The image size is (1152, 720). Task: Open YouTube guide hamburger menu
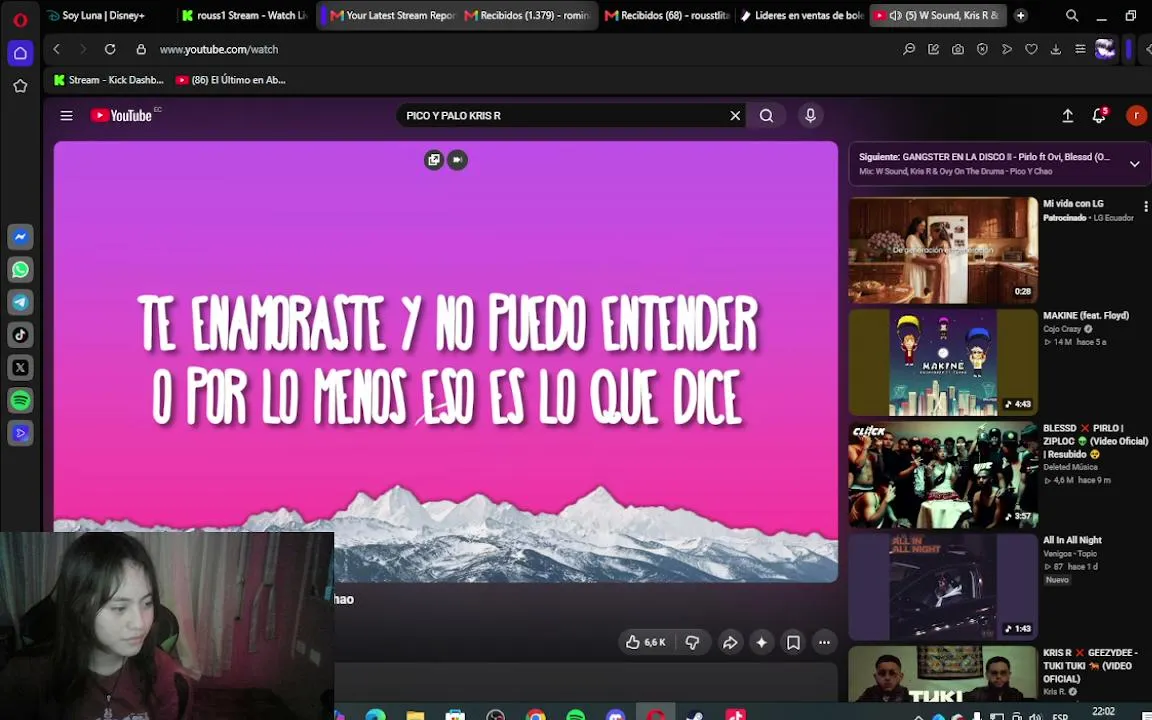point(66,115)
